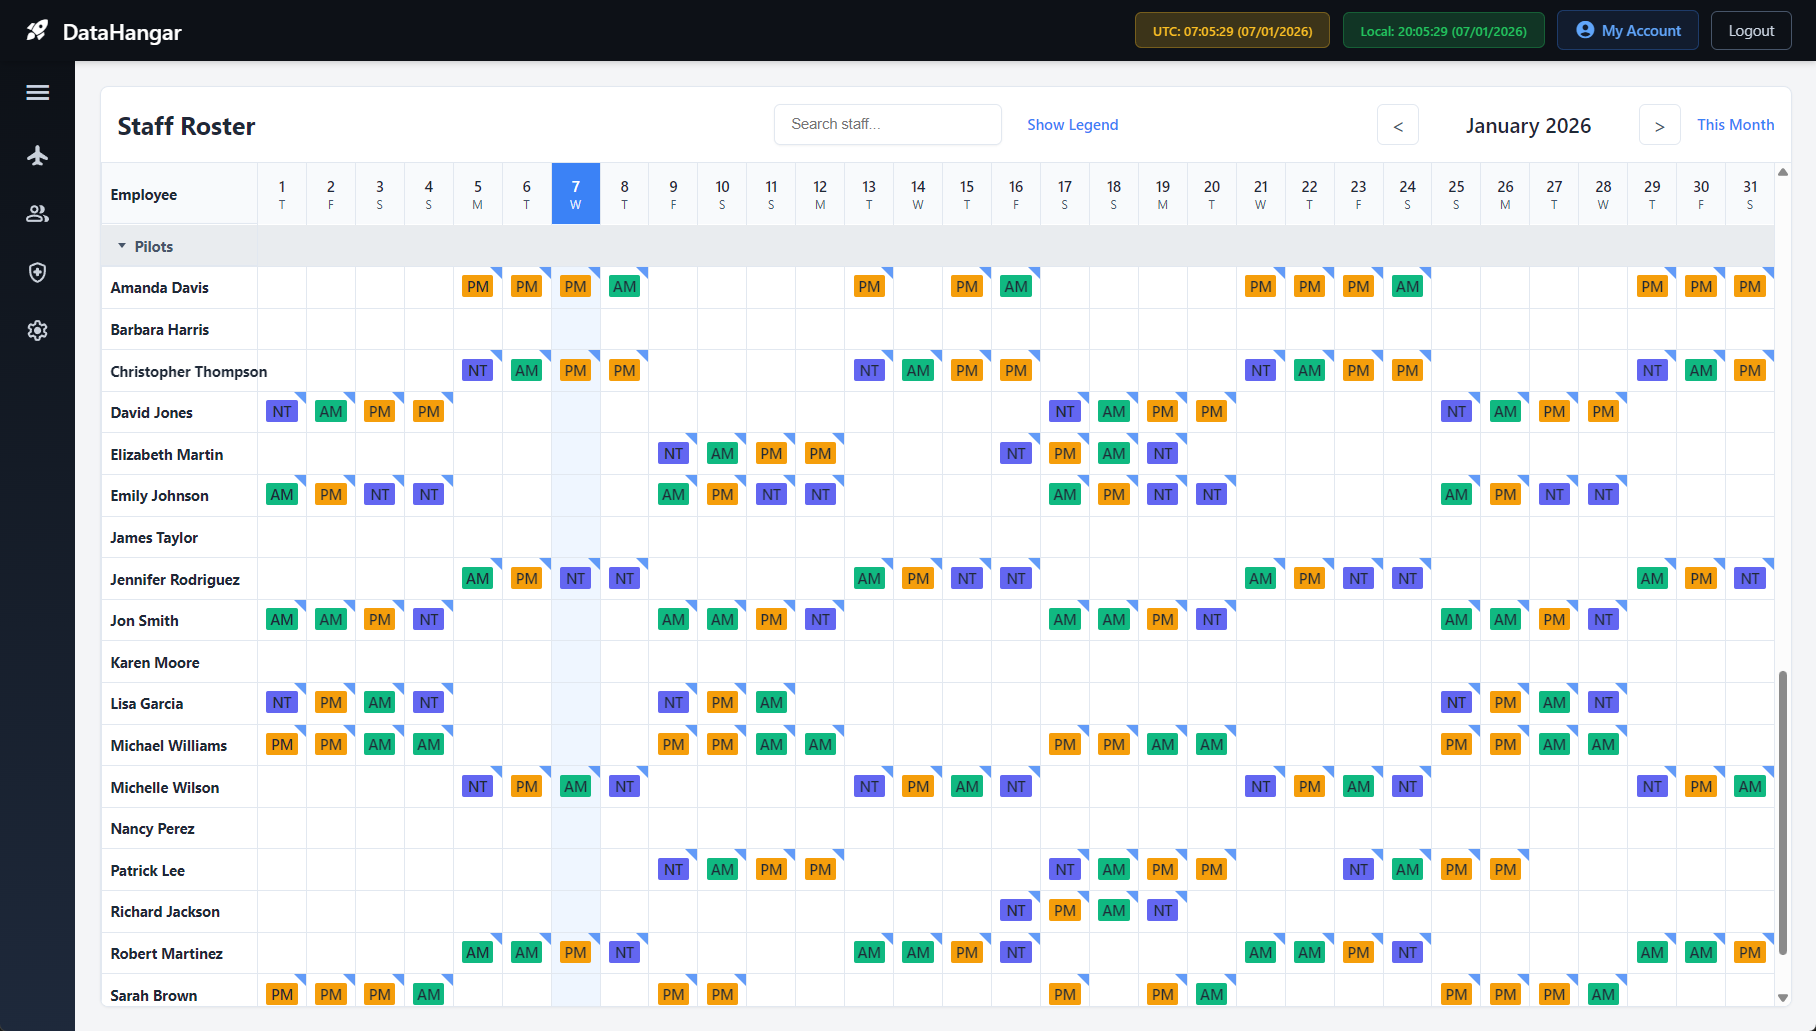
Task: Select the shield icon in sidebar
Action: coord(38,272)
